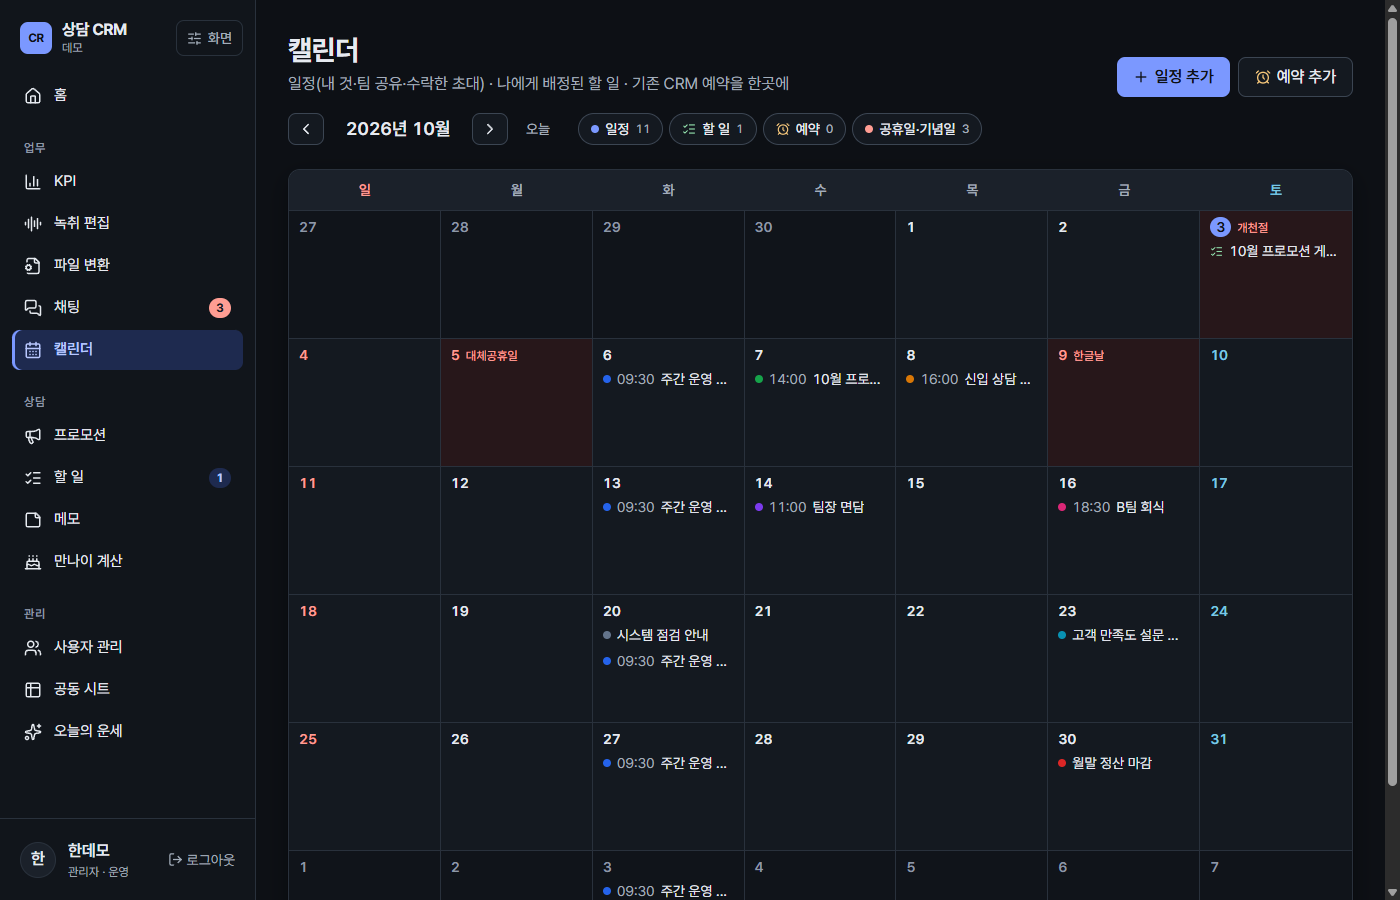Click the 만나이 계산 cake icon
The height and width of the screenshot is (900, 1400).
click(33, 561)
